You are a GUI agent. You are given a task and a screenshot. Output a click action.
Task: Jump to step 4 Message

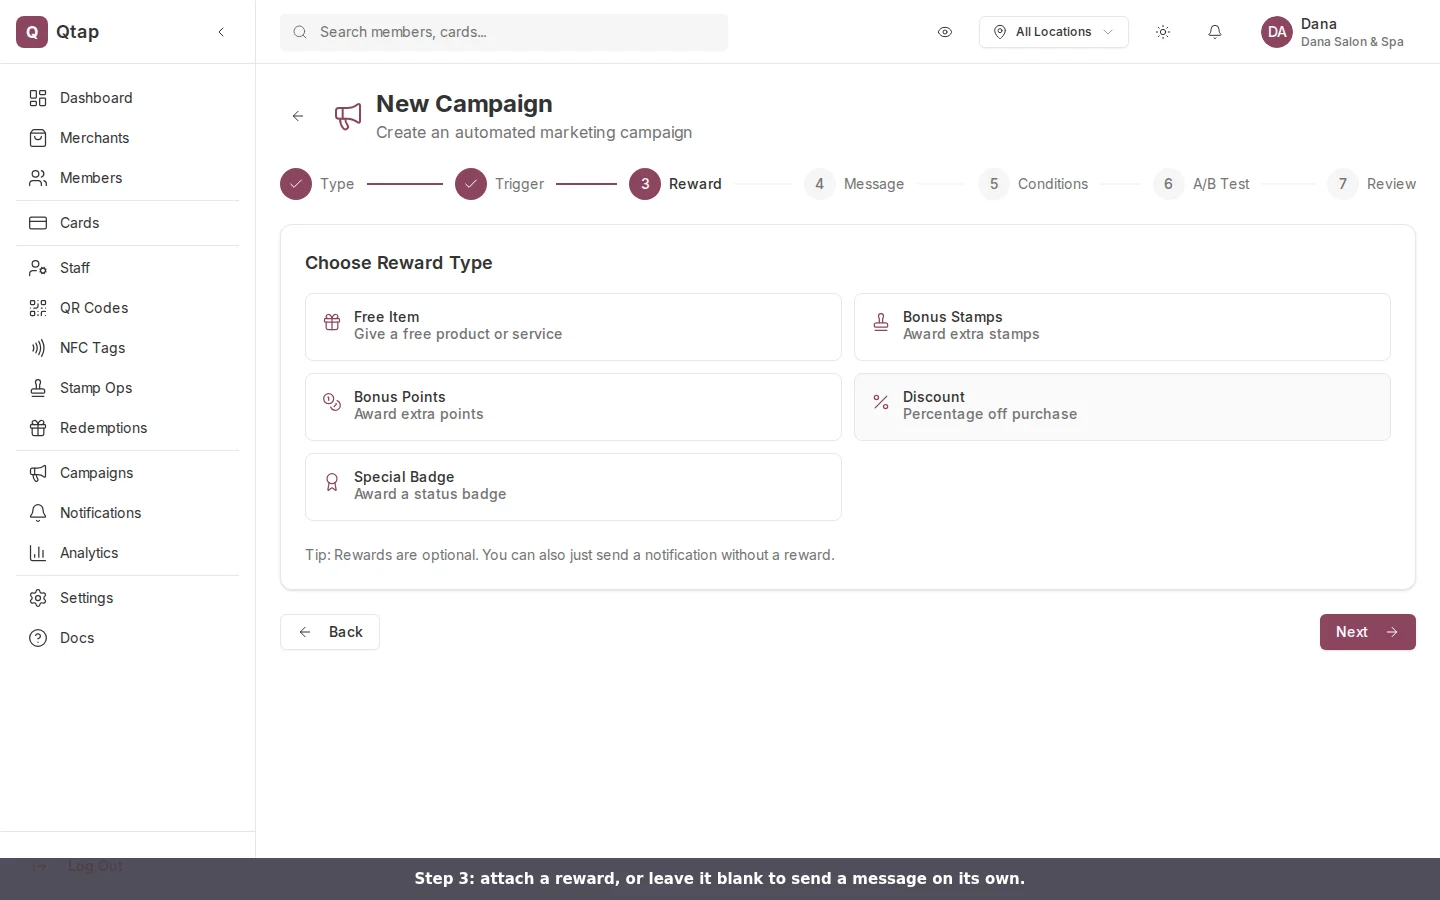(854, 184)
